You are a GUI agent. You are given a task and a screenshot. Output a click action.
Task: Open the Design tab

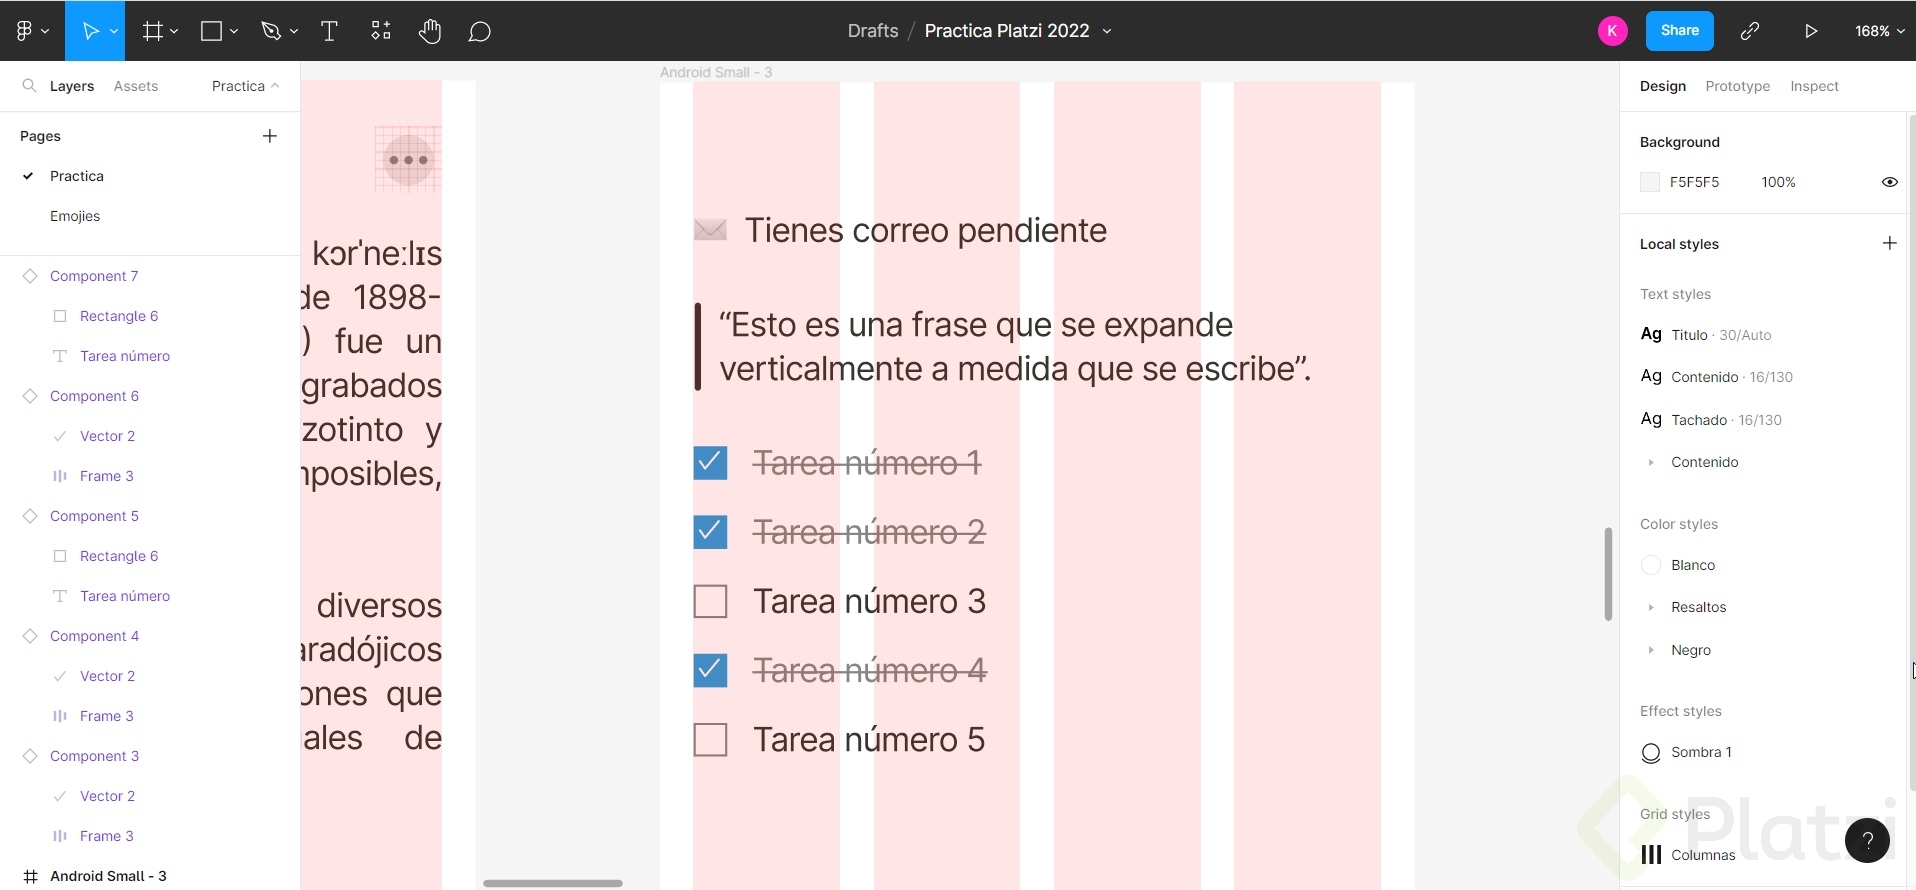pos(1663,86)
